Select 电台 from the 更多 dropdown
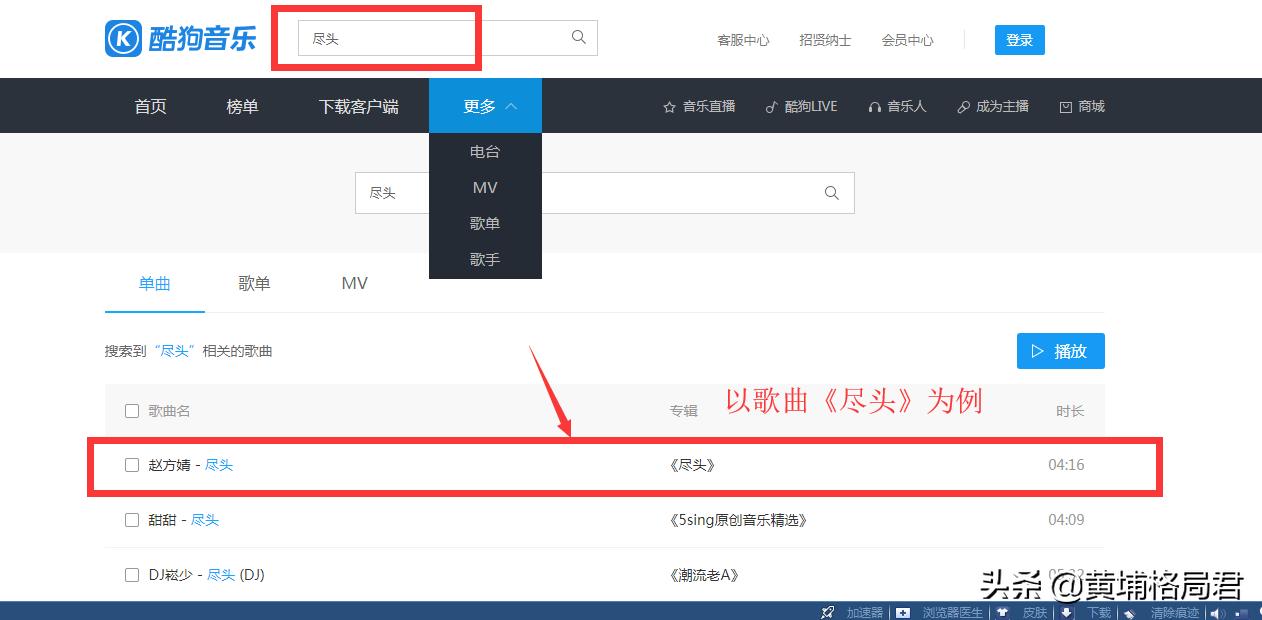 pyautogui.click(x=485, y=152)
